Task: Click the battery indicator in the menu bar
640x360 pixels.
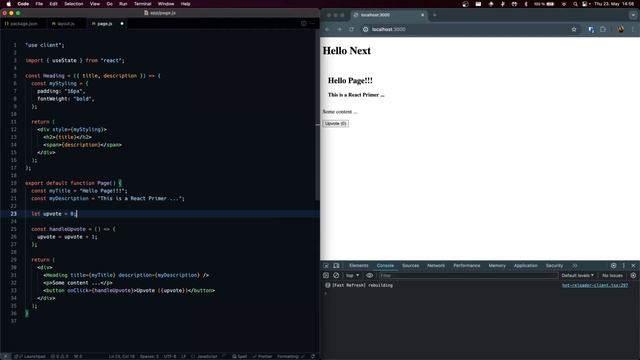Action: click(x=544, y=4)
